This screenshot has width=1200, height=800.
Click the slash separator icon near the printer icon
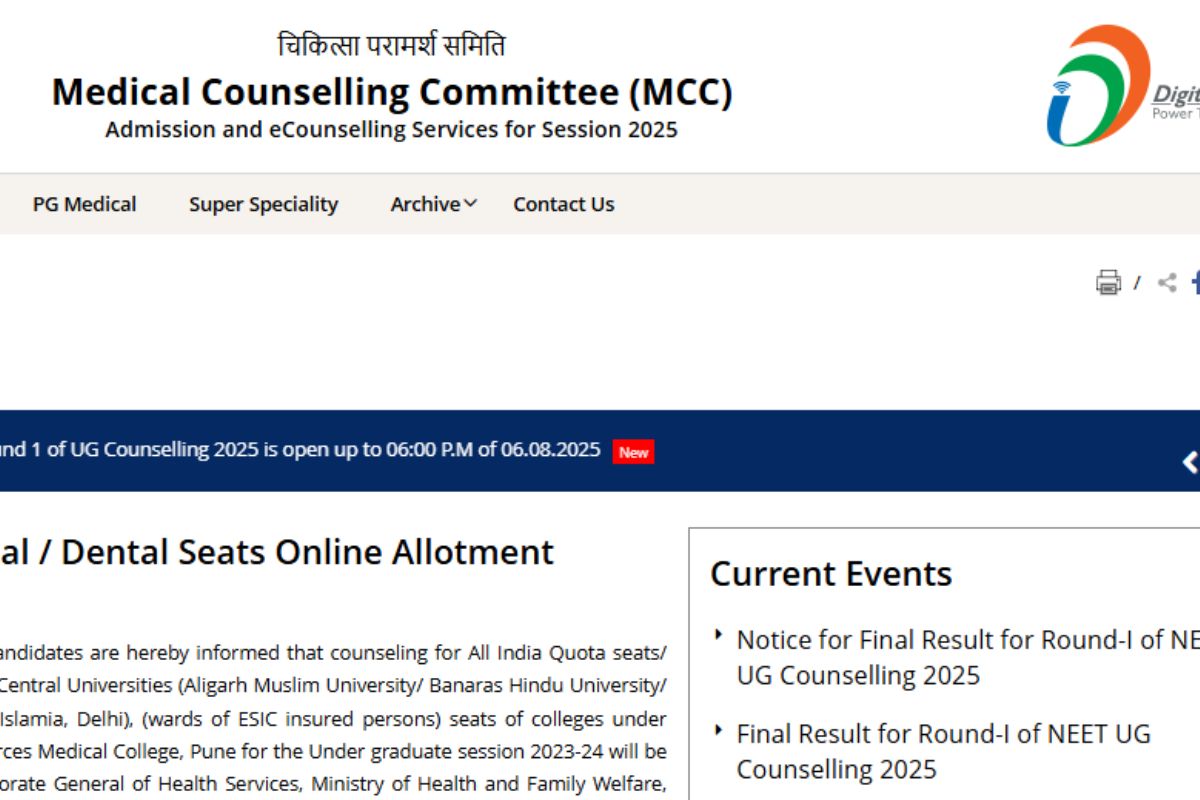pos(1137,284)
